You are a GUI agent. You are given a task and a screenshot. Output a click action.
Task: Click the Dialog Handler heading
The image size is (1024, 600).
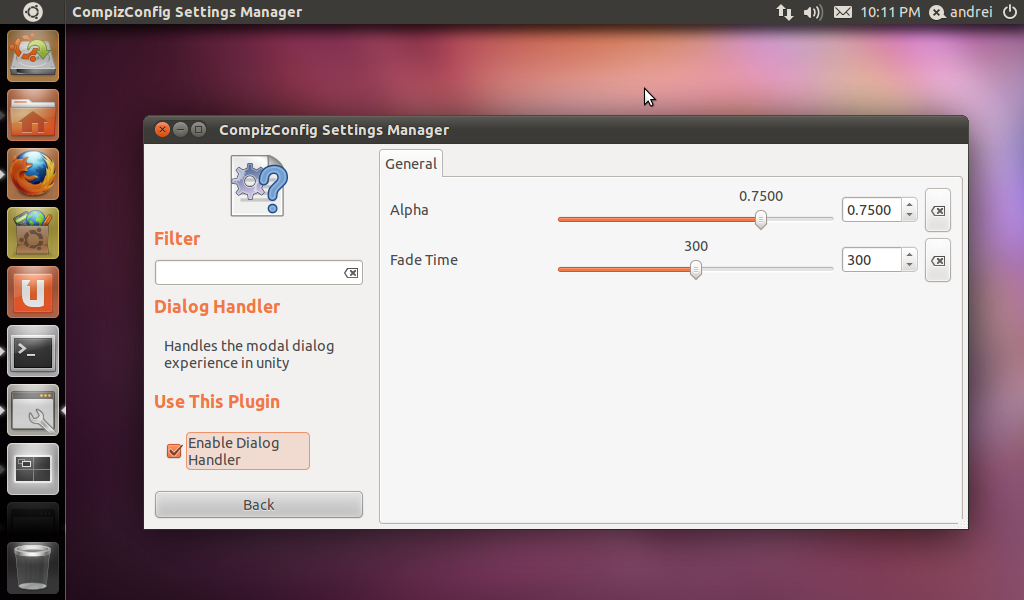pyautogui.click(x=217, y=307)
